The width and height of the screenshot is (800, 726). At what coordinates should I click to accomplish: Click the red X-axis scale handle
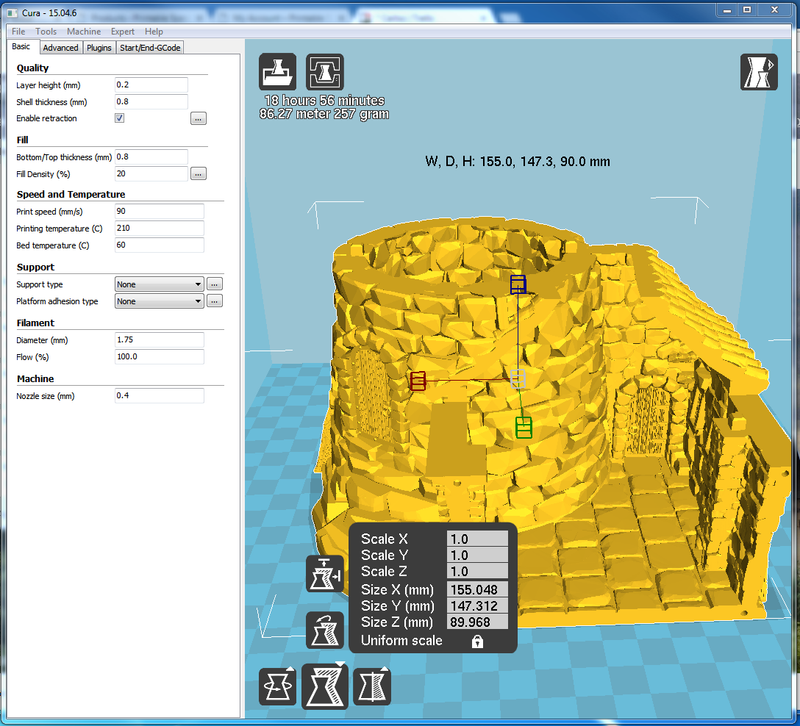[418, 381]
